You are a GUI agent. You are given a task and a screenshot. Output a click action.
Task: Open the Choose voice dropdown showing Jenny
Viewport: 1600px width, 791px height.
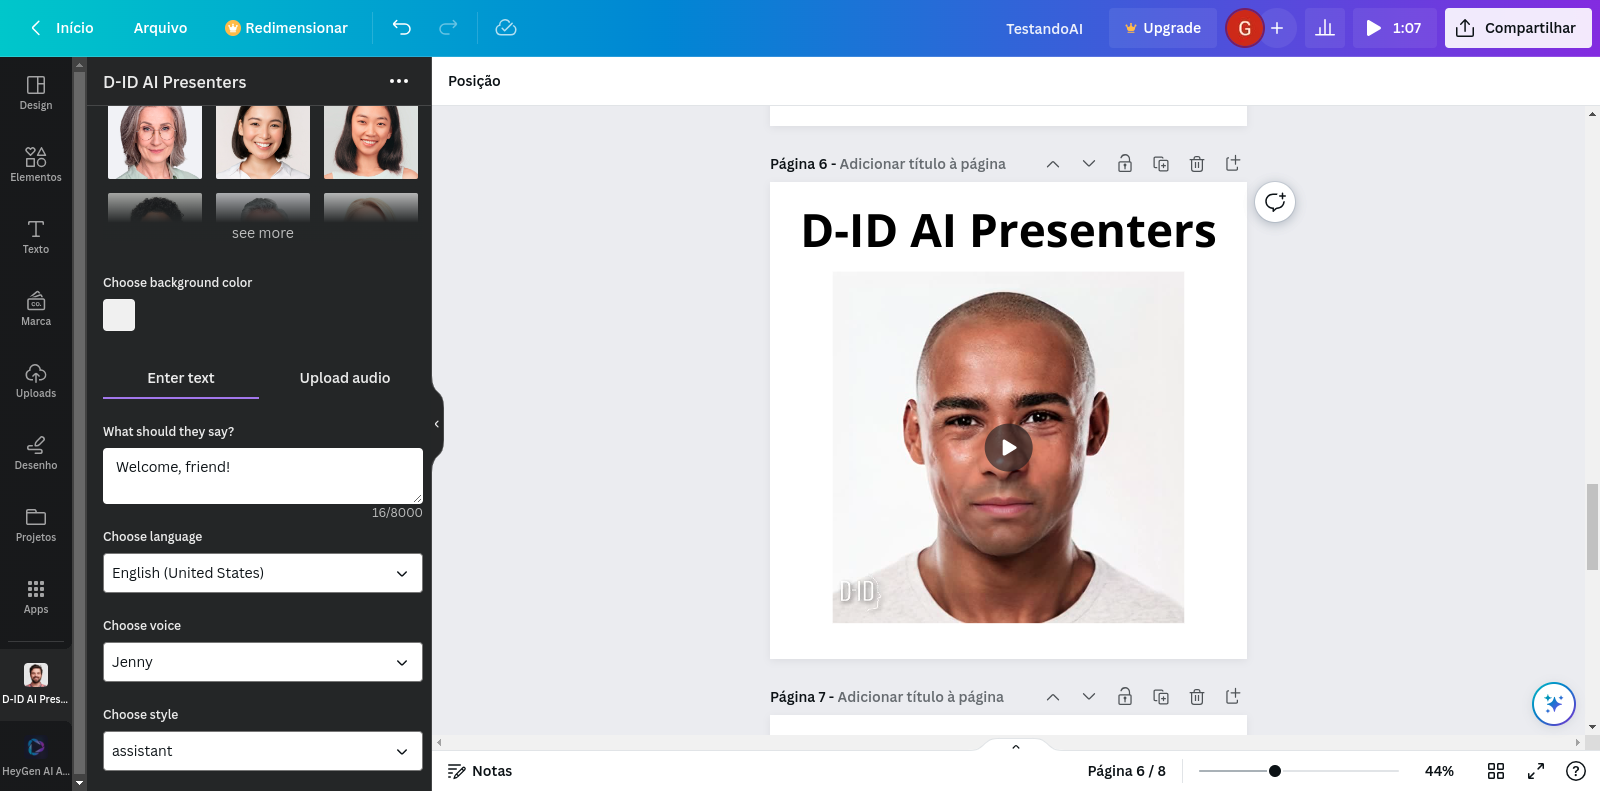263,662
